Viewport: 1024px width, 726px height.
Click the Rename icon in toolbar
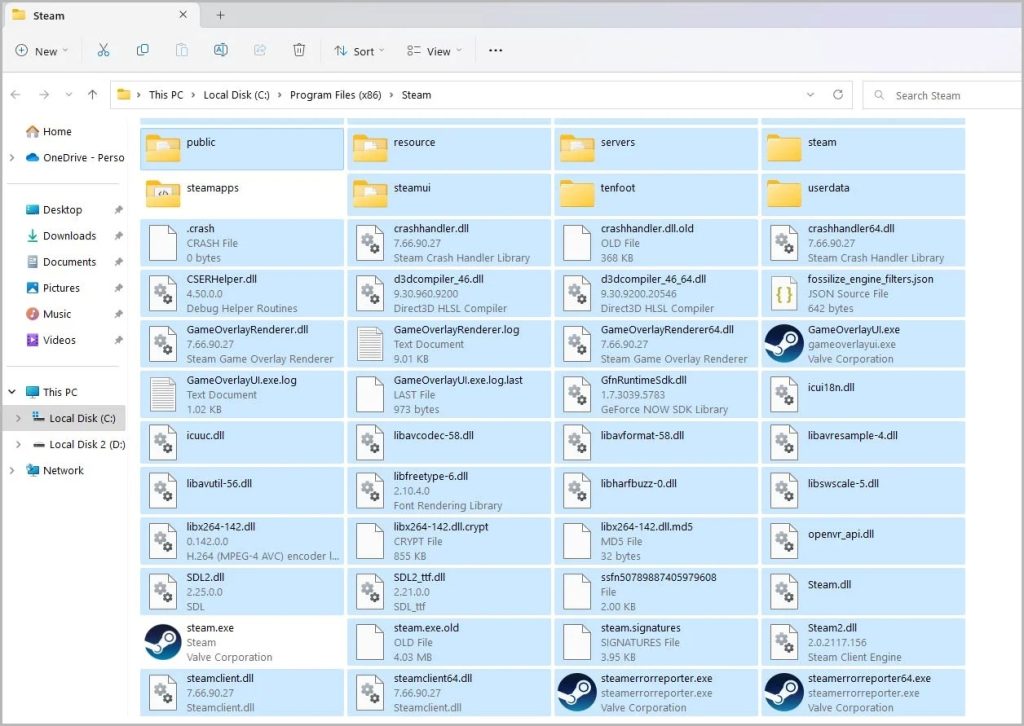[220, 51]
